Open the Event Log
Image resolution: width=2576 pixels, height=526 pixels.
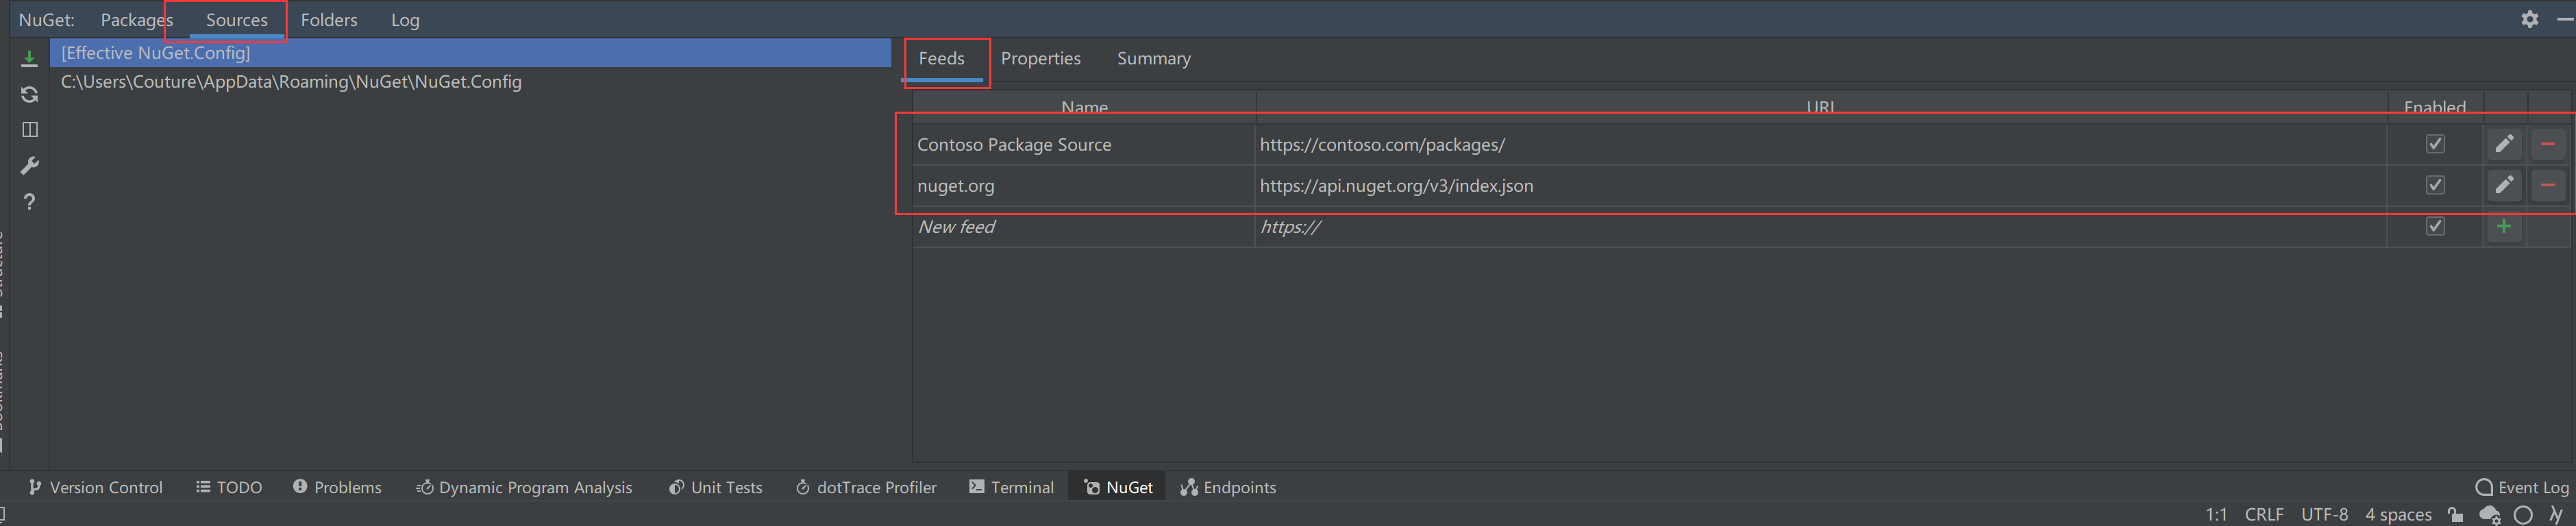click(2521, 487)
